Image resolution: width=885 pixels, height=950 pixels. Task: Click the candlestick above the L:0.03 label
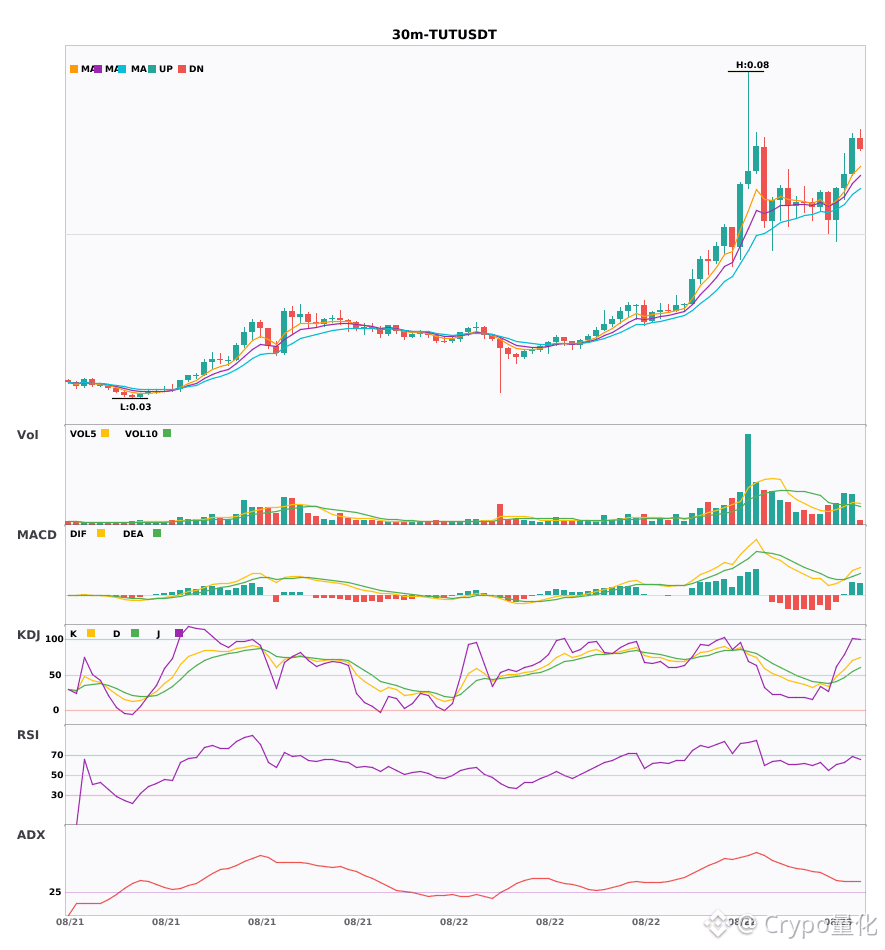point(132,396)
